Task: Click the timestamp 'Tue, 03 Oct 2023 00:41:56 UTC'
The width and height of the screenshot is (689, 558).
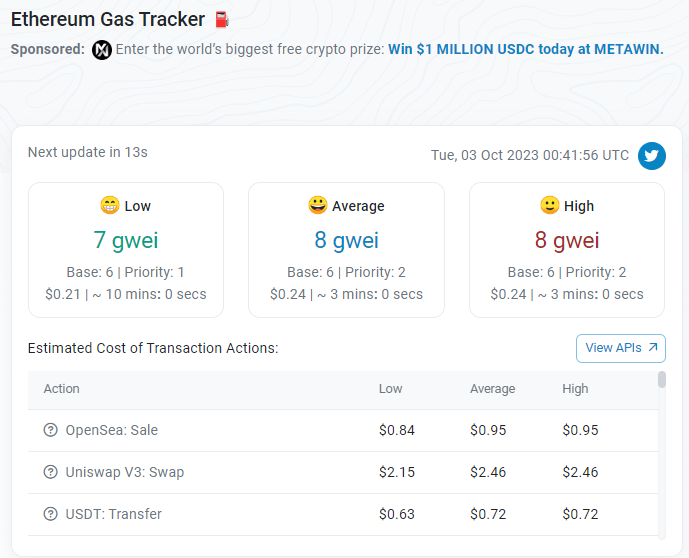Action: click(x=530, y=155)
